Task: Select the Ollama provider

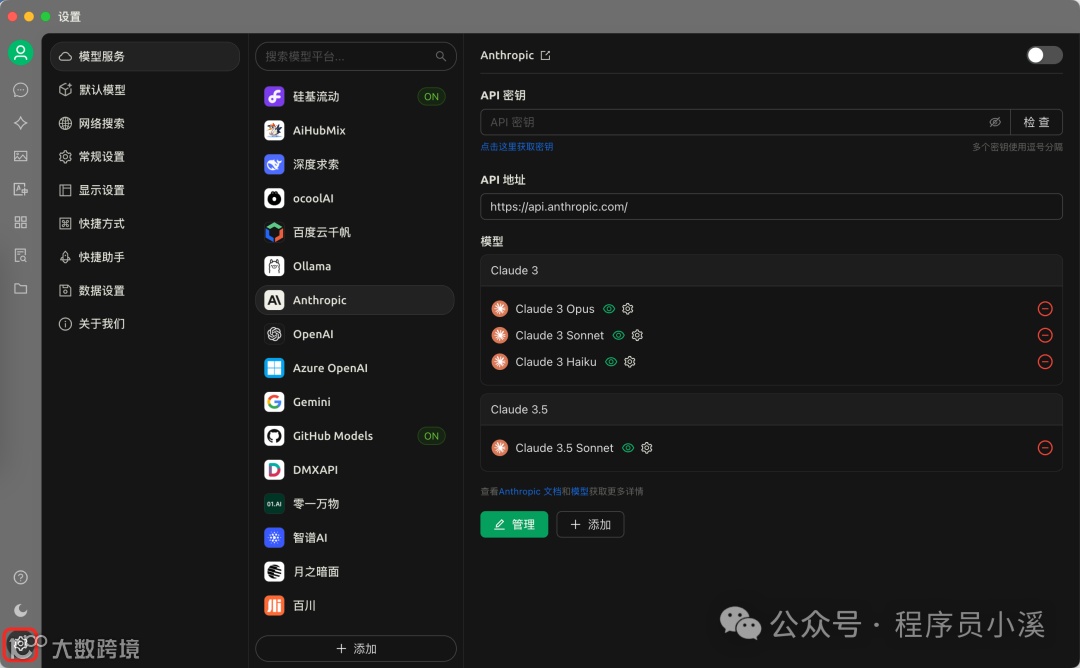Action: [x=355, y=266]
